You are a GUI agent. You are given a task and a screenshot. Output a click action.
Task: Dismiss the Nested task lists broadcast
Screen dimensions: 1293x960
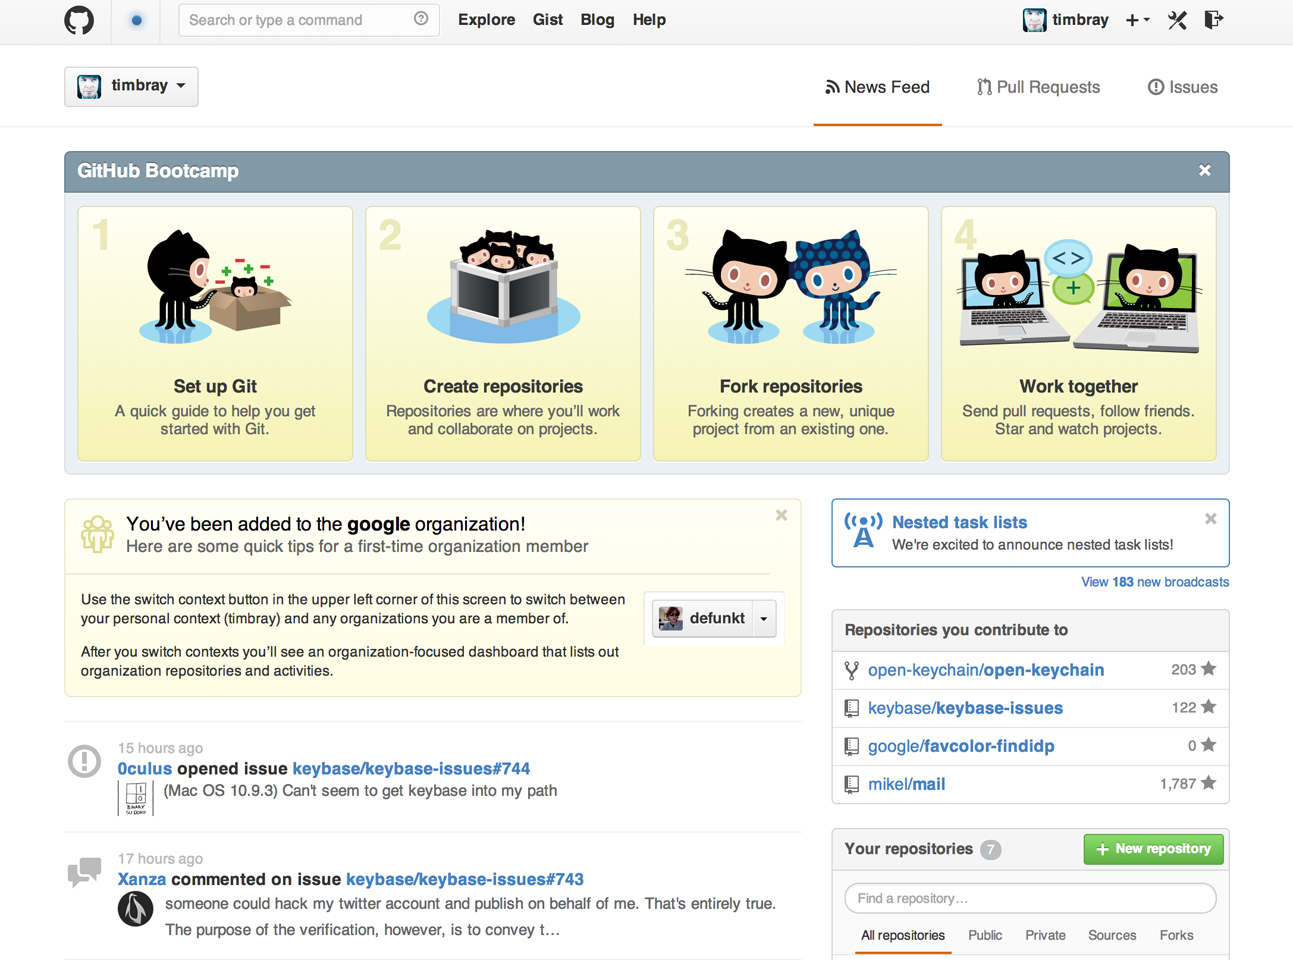(x=1210, y=519)
